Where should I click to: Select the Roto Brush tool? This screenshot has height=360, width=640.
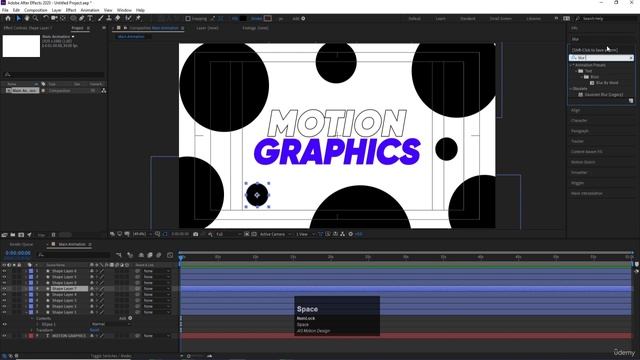coord(129,18)
